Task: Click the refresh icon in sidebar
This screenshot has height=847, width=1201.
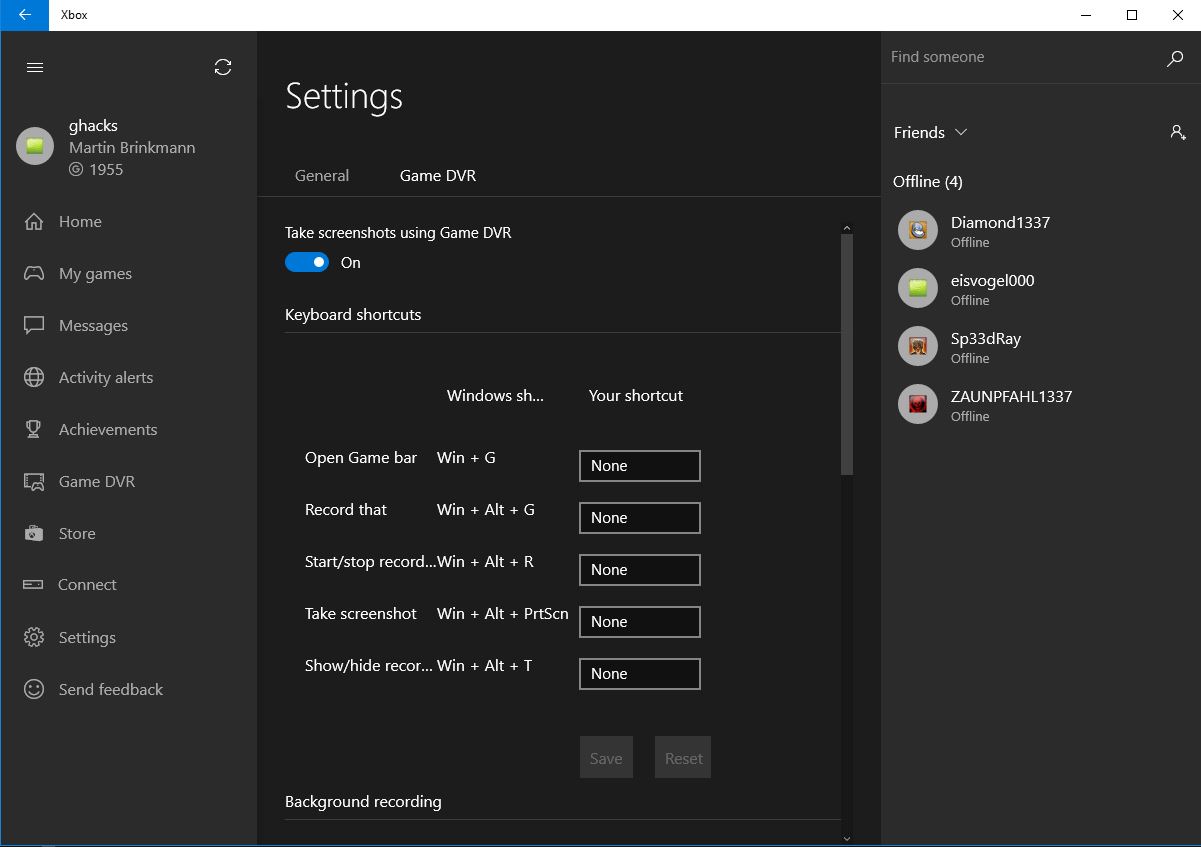Action: pos(223,67)
